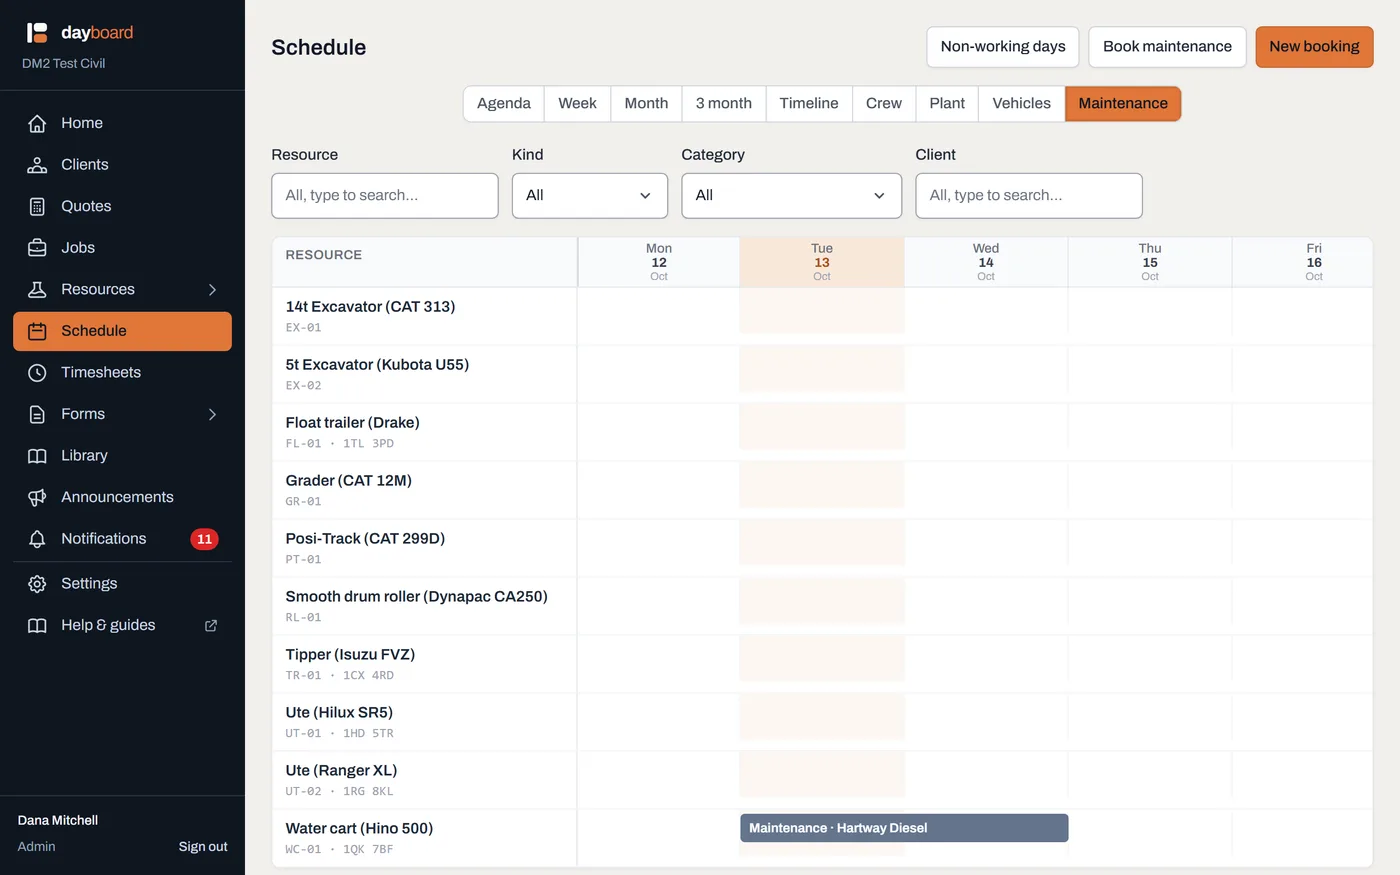Switch to the Timeline view tab
Screen dimensions: 1400x875
[809, 103]
